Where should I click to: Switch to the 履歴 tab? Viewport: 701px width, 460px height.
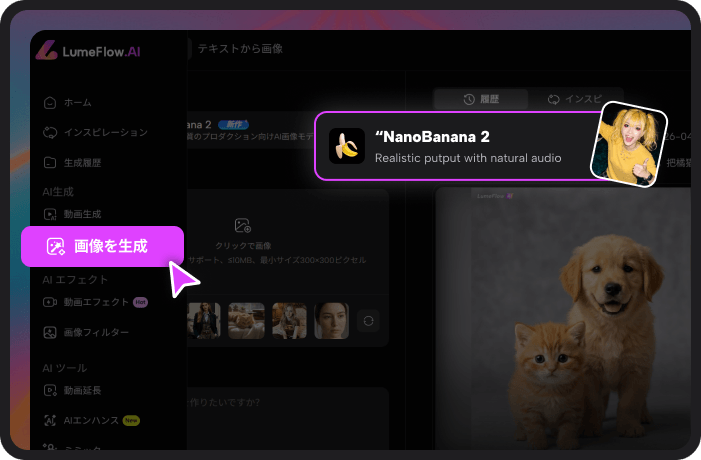(481, 99)
